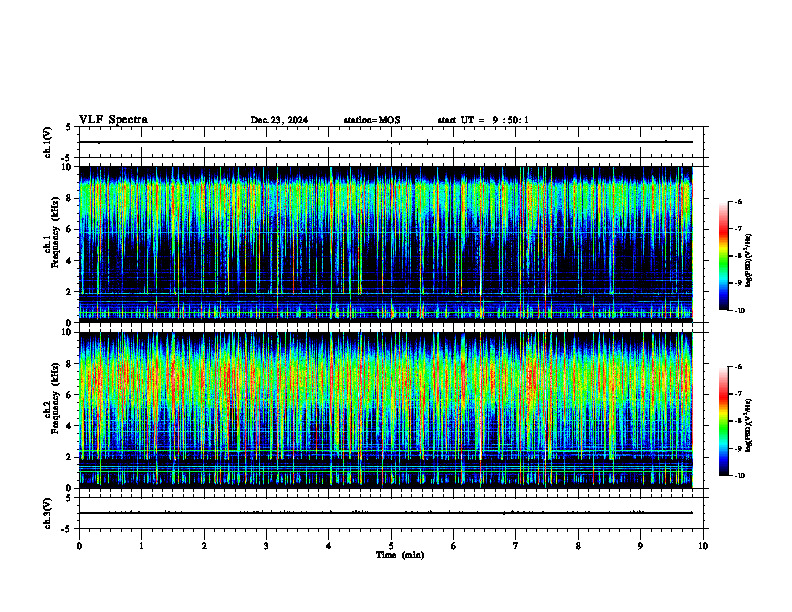Click the '-10' label on ch.2 color bar
This screenshot has height=612, width=792.
click(x=739, y=476)
